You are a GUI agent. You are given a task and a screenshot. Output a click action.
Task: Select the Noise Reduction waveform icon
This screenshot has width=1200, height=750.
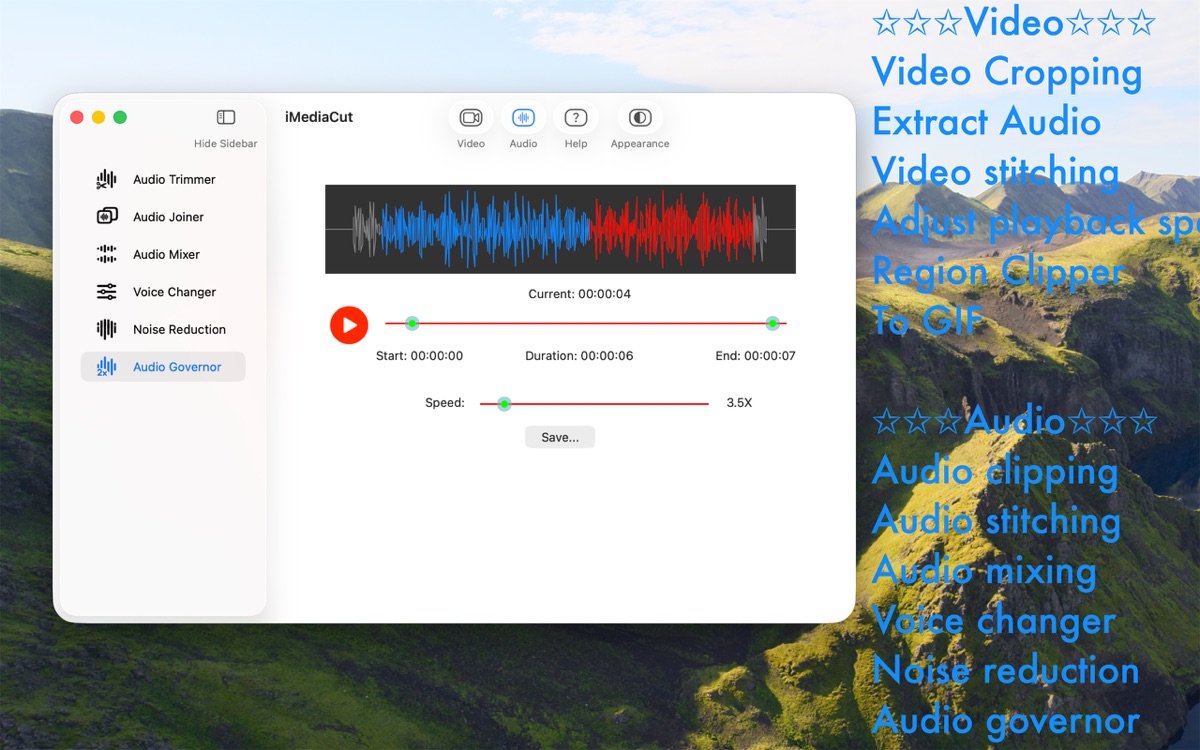coord(106,329)
